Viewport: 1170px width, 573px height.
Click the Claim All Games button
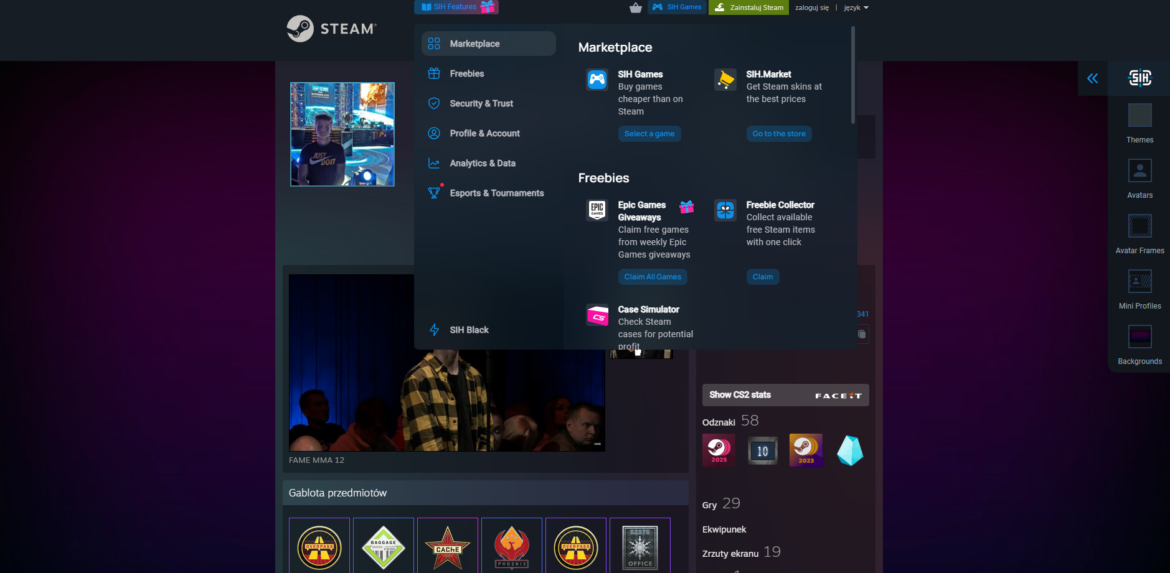click(652, 276)
